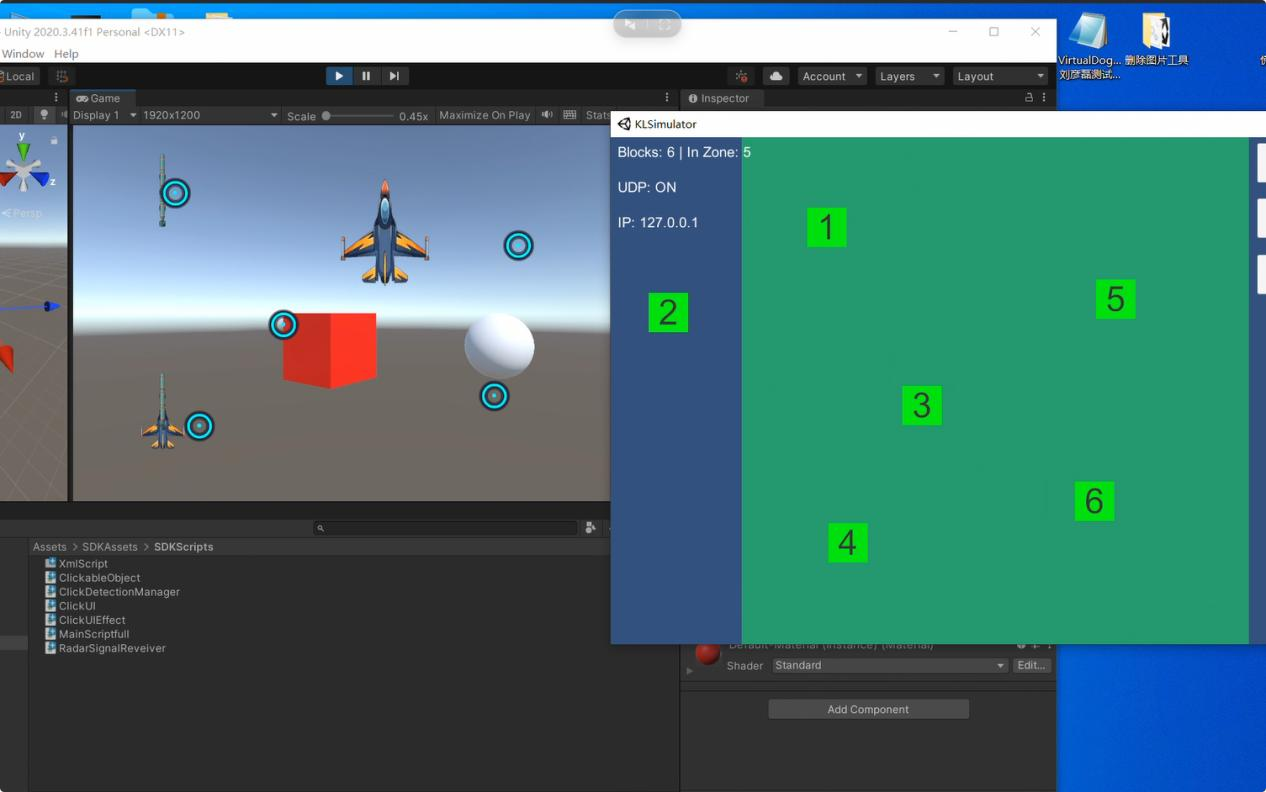Enable Maximize On Play

484,114
